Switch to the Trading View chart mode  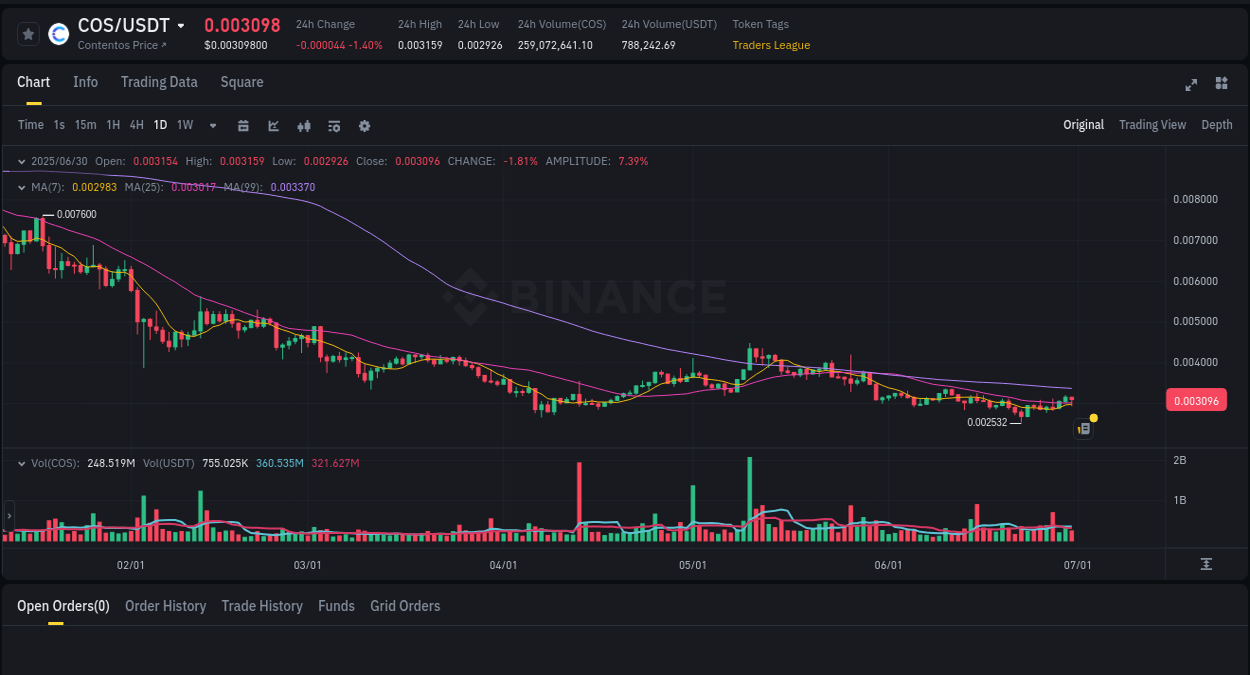coord(1152,124)
